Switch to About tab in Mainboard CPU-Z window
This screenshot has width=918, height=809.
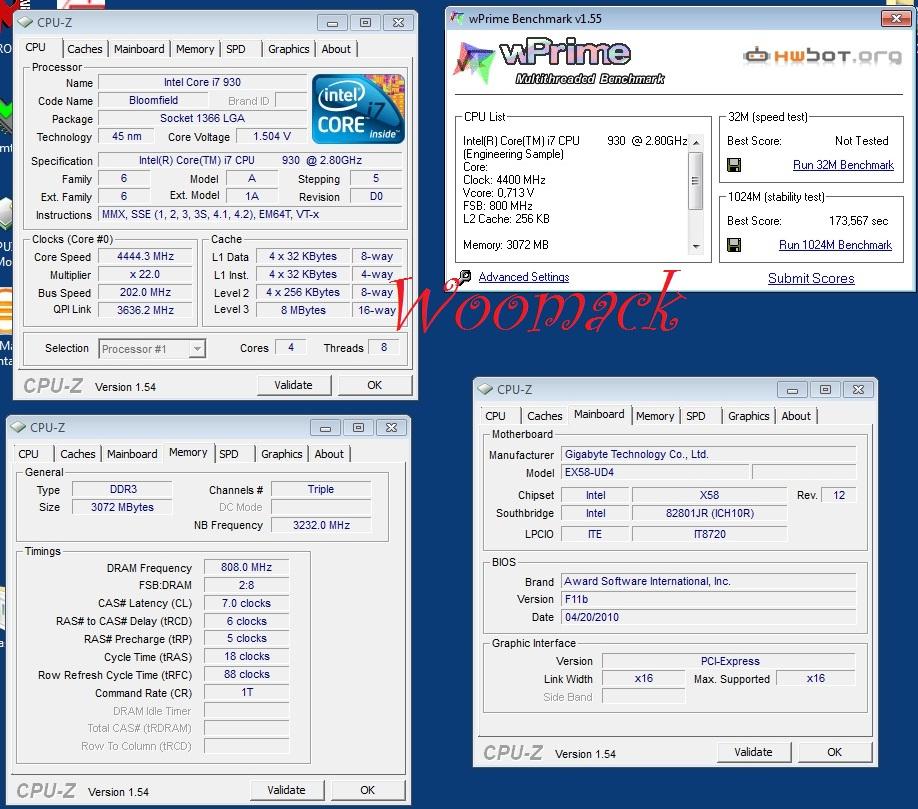point(796,416)
